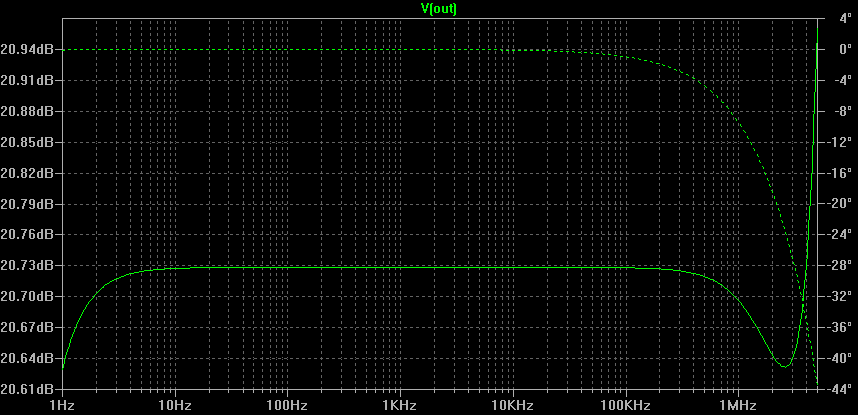Click the 20.70dB magnitude axis label
Image resolution: width=858 pixels, height=418 pixels.
click(27, 297)
